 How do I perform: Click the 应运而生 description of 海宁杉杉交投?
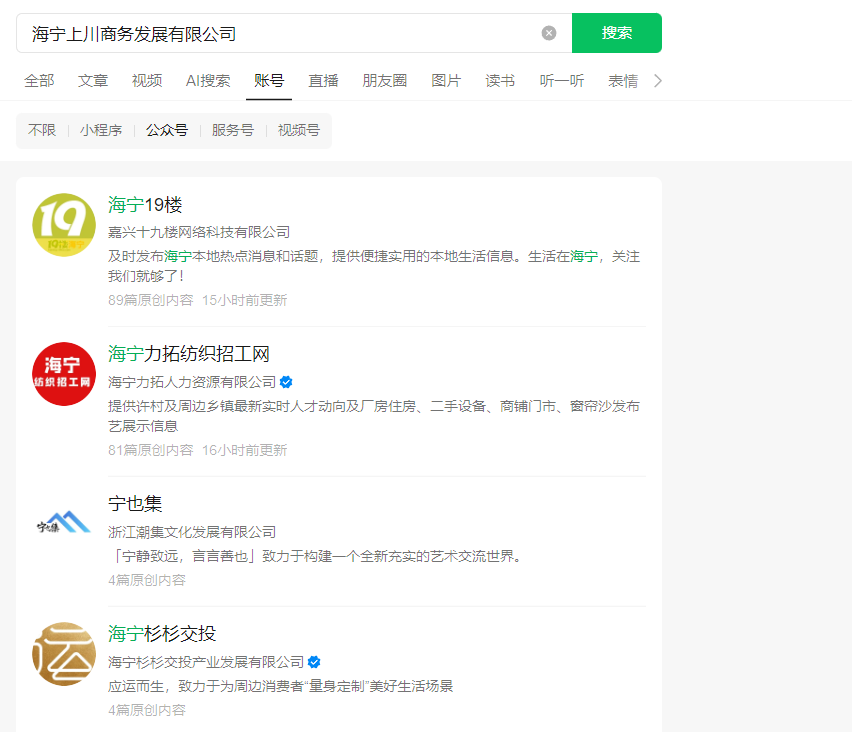(280, 686)
